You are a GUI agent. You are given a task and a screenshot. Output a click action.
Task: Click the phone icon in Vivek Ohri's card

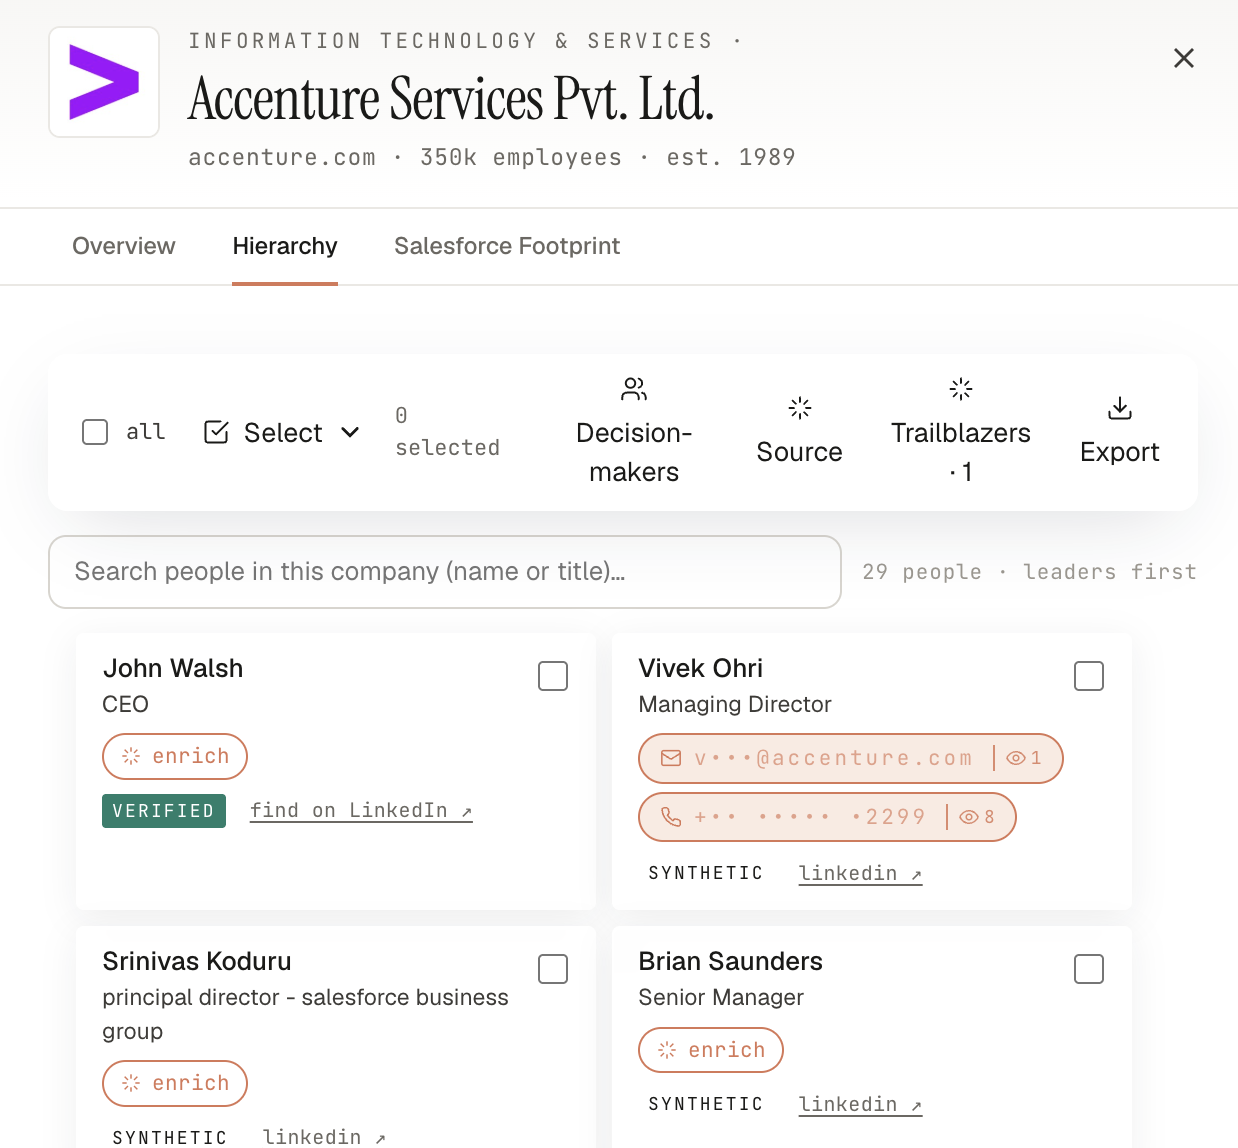671,817
